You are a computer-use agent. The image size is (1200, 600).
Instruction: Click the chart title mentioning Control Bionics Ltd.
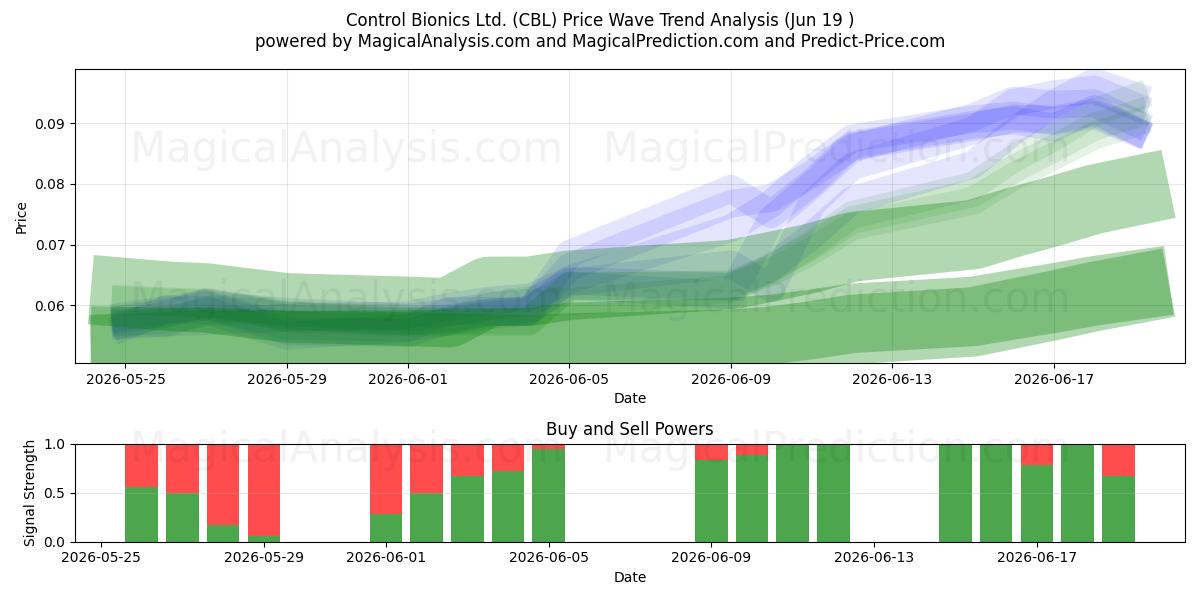click(600, 20)
